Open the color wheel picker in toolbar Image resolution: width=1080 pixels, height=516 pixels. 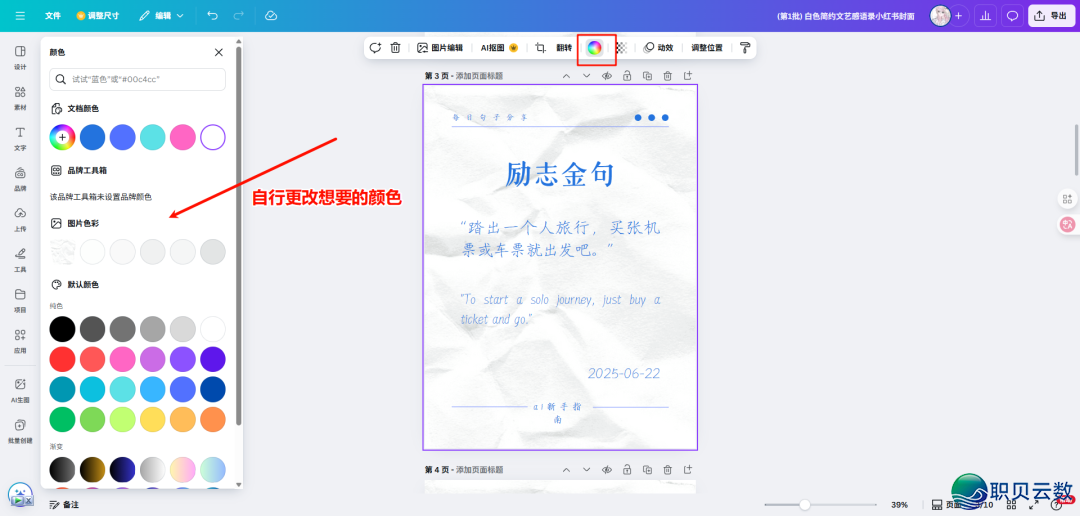tap(595, 47)
